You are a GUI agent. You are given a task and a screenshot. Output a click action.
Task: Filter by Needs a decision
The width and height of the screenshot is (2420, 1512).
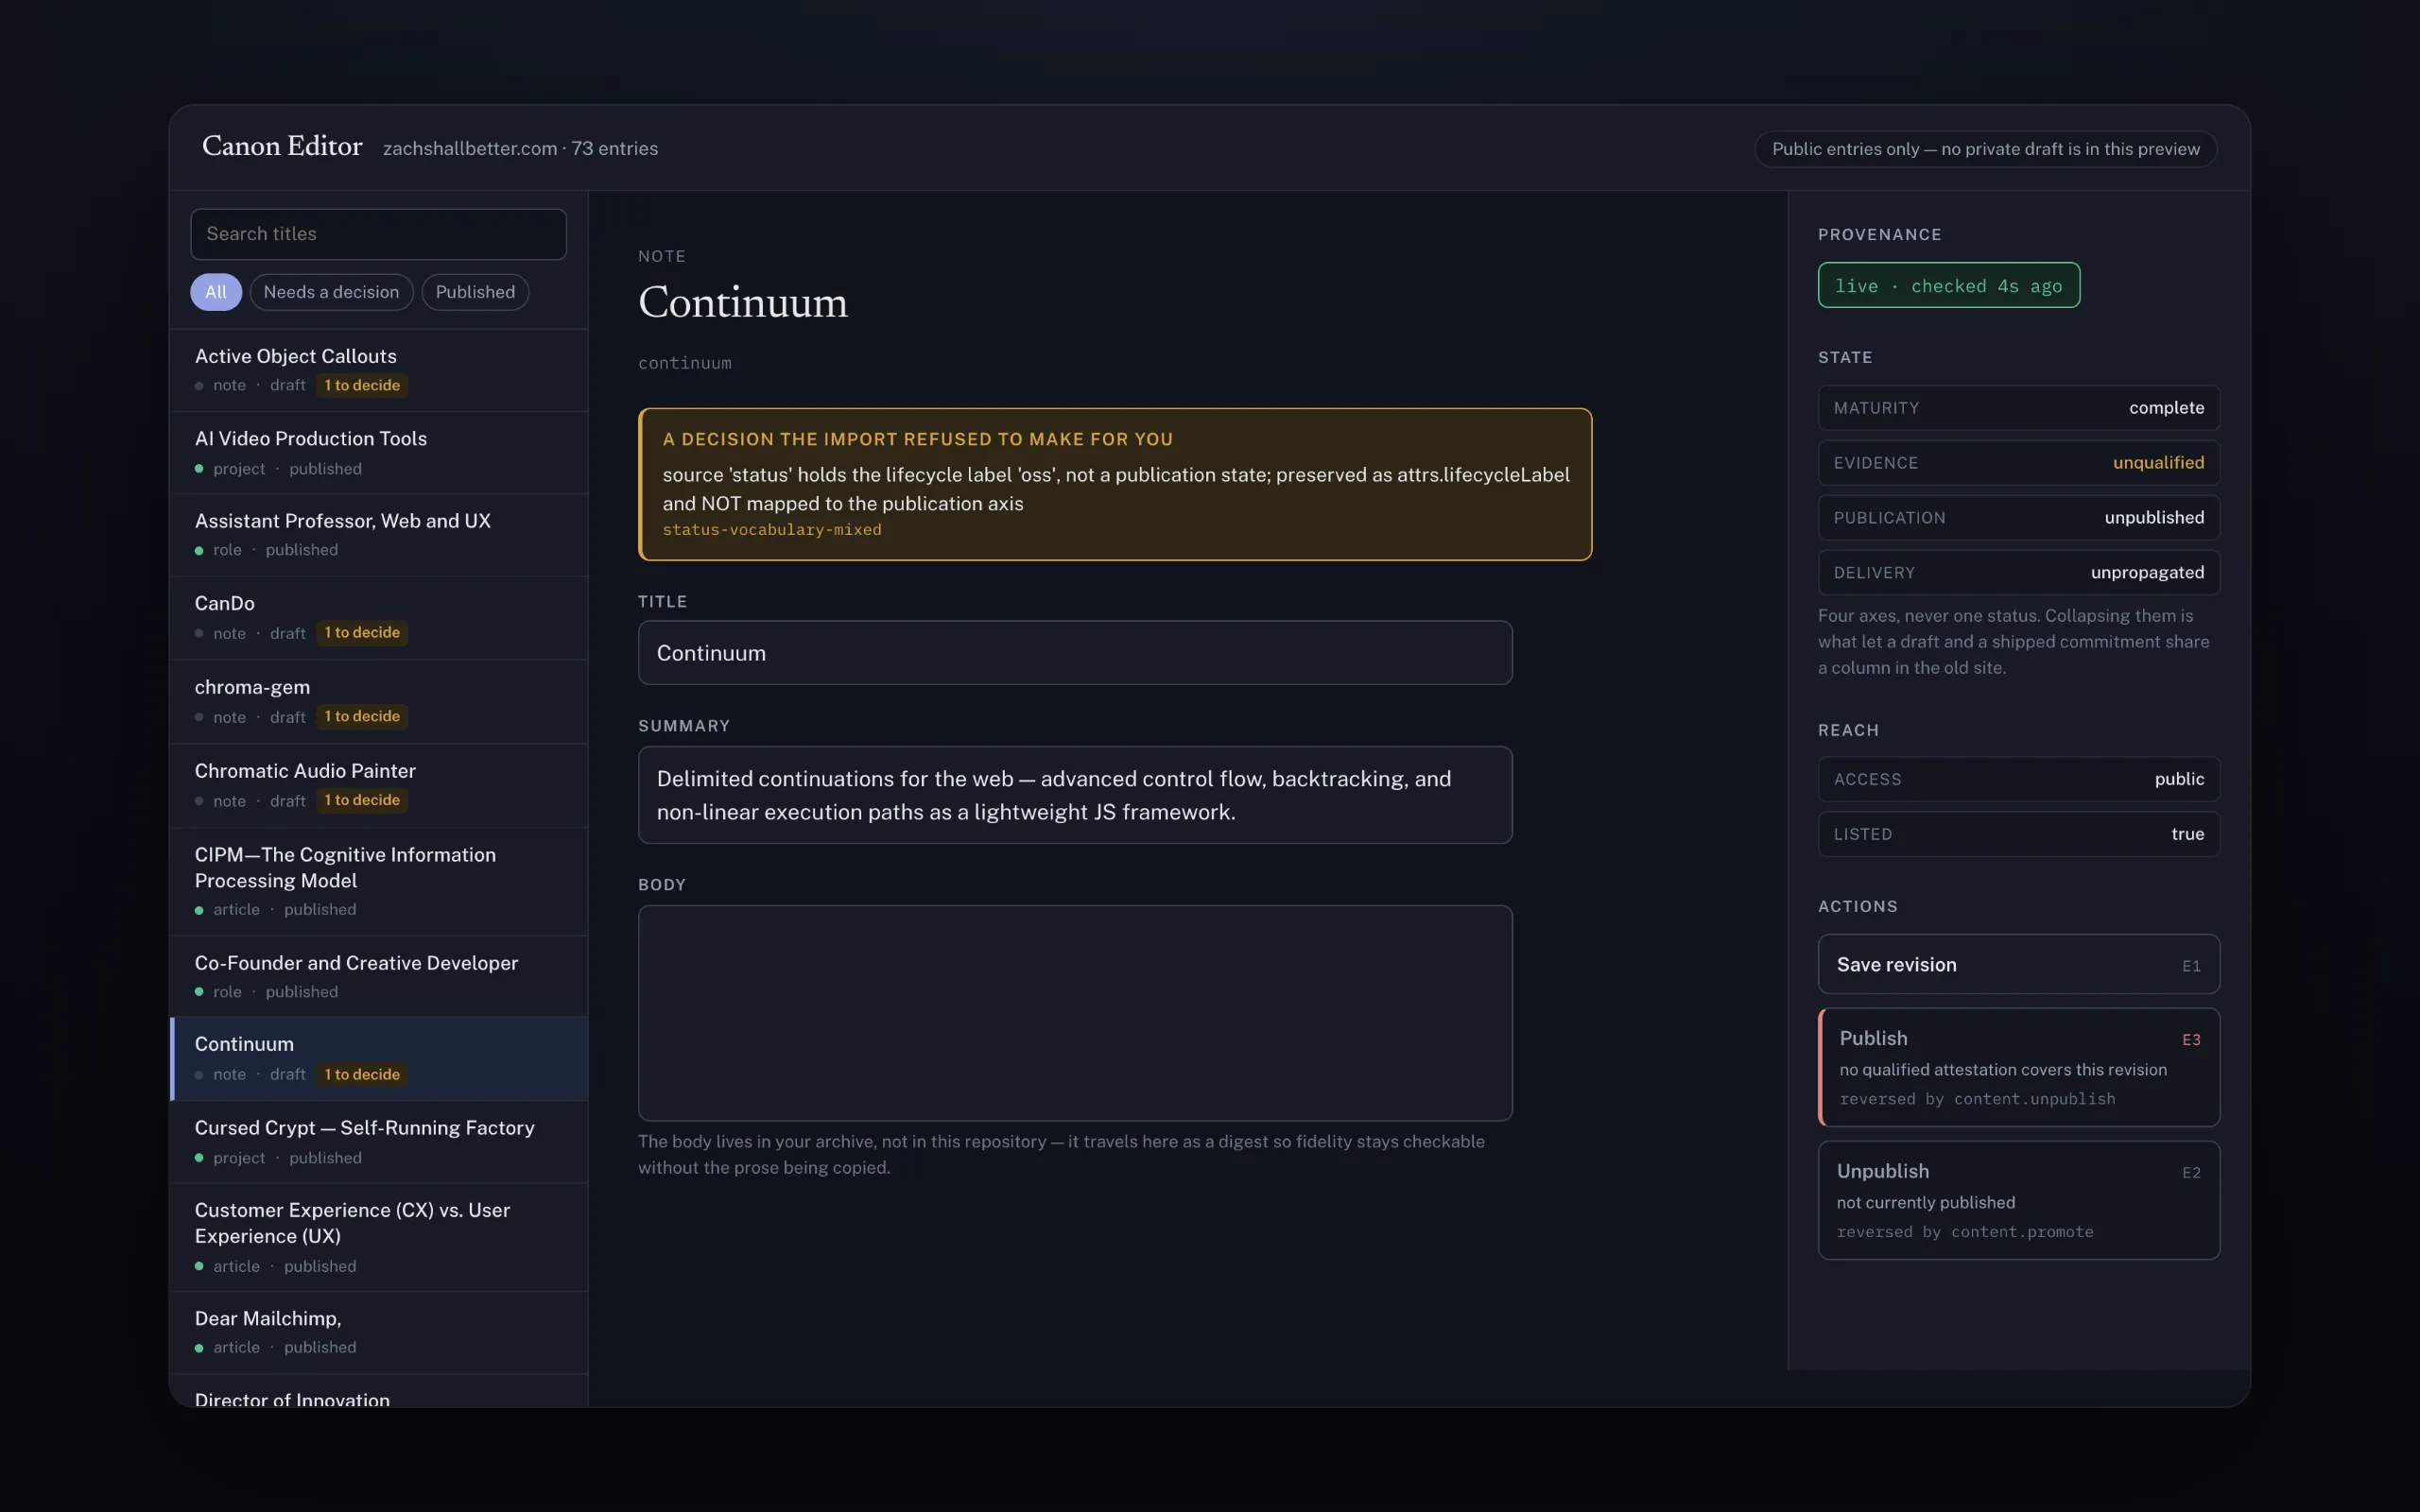331,292
